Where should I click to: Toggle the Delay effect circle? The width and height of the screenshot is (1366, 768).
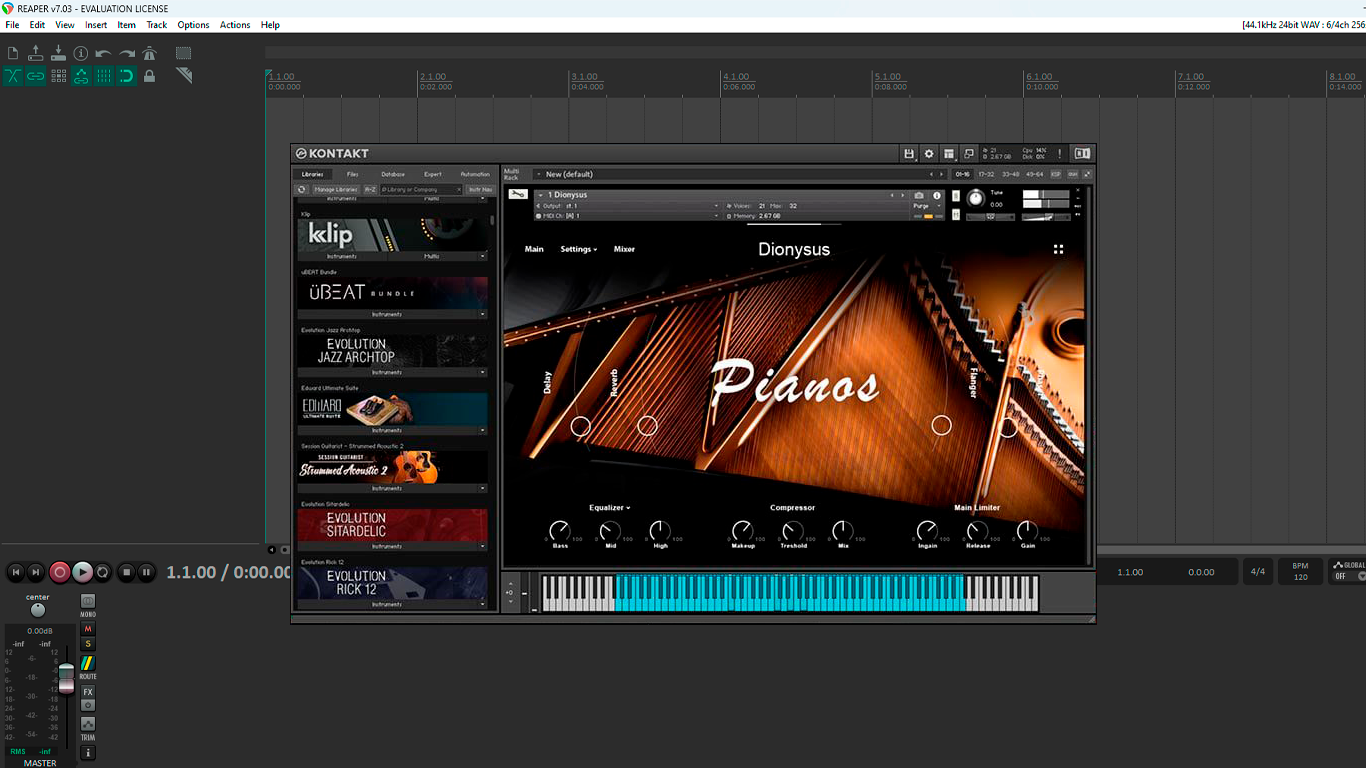click(581, 426)
